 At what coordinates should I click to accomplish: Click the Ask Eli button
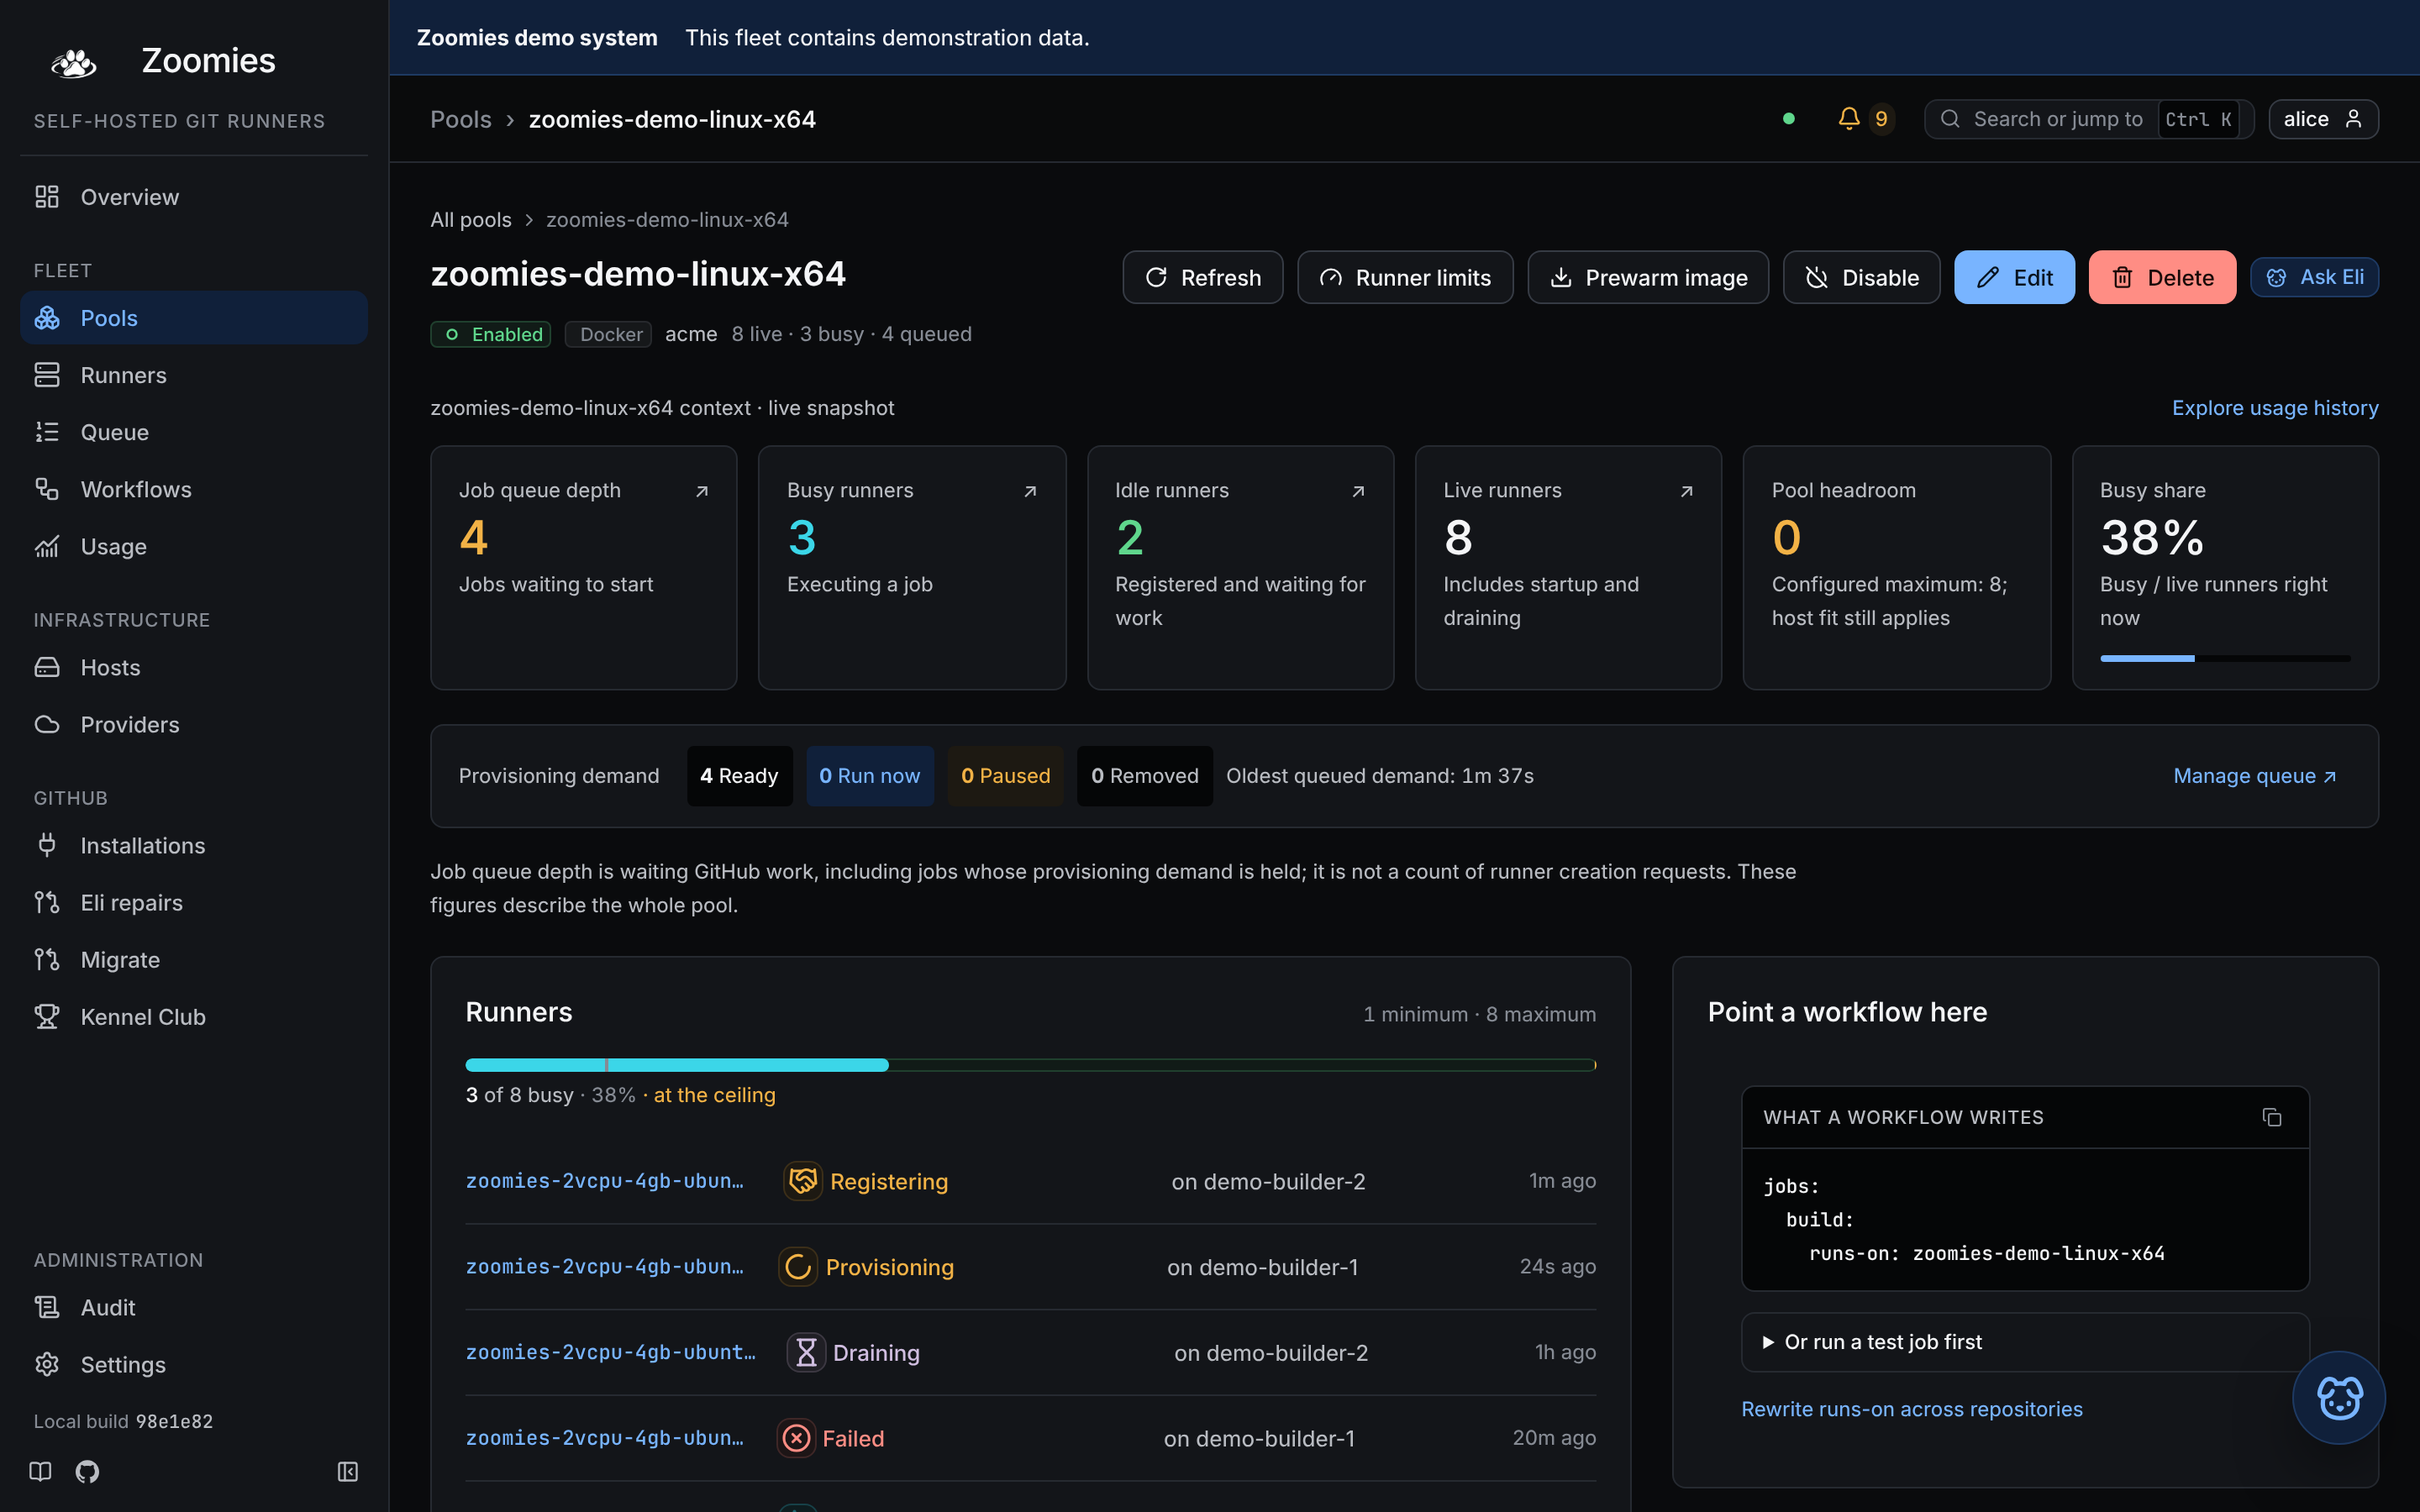point(2314,277)
